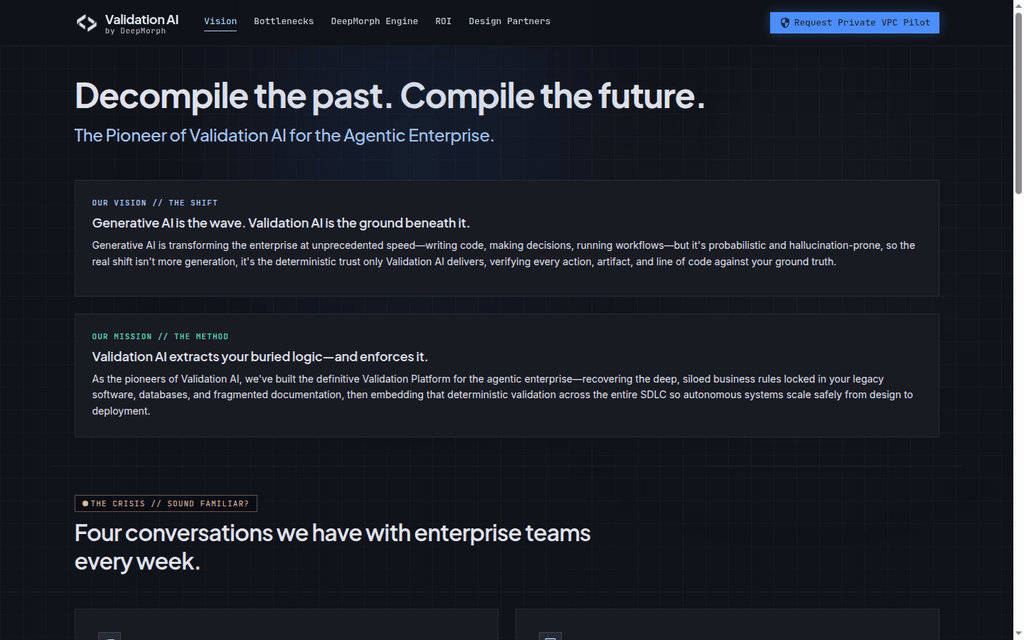Click Request Private VPC Pilot button

point(854,23)
